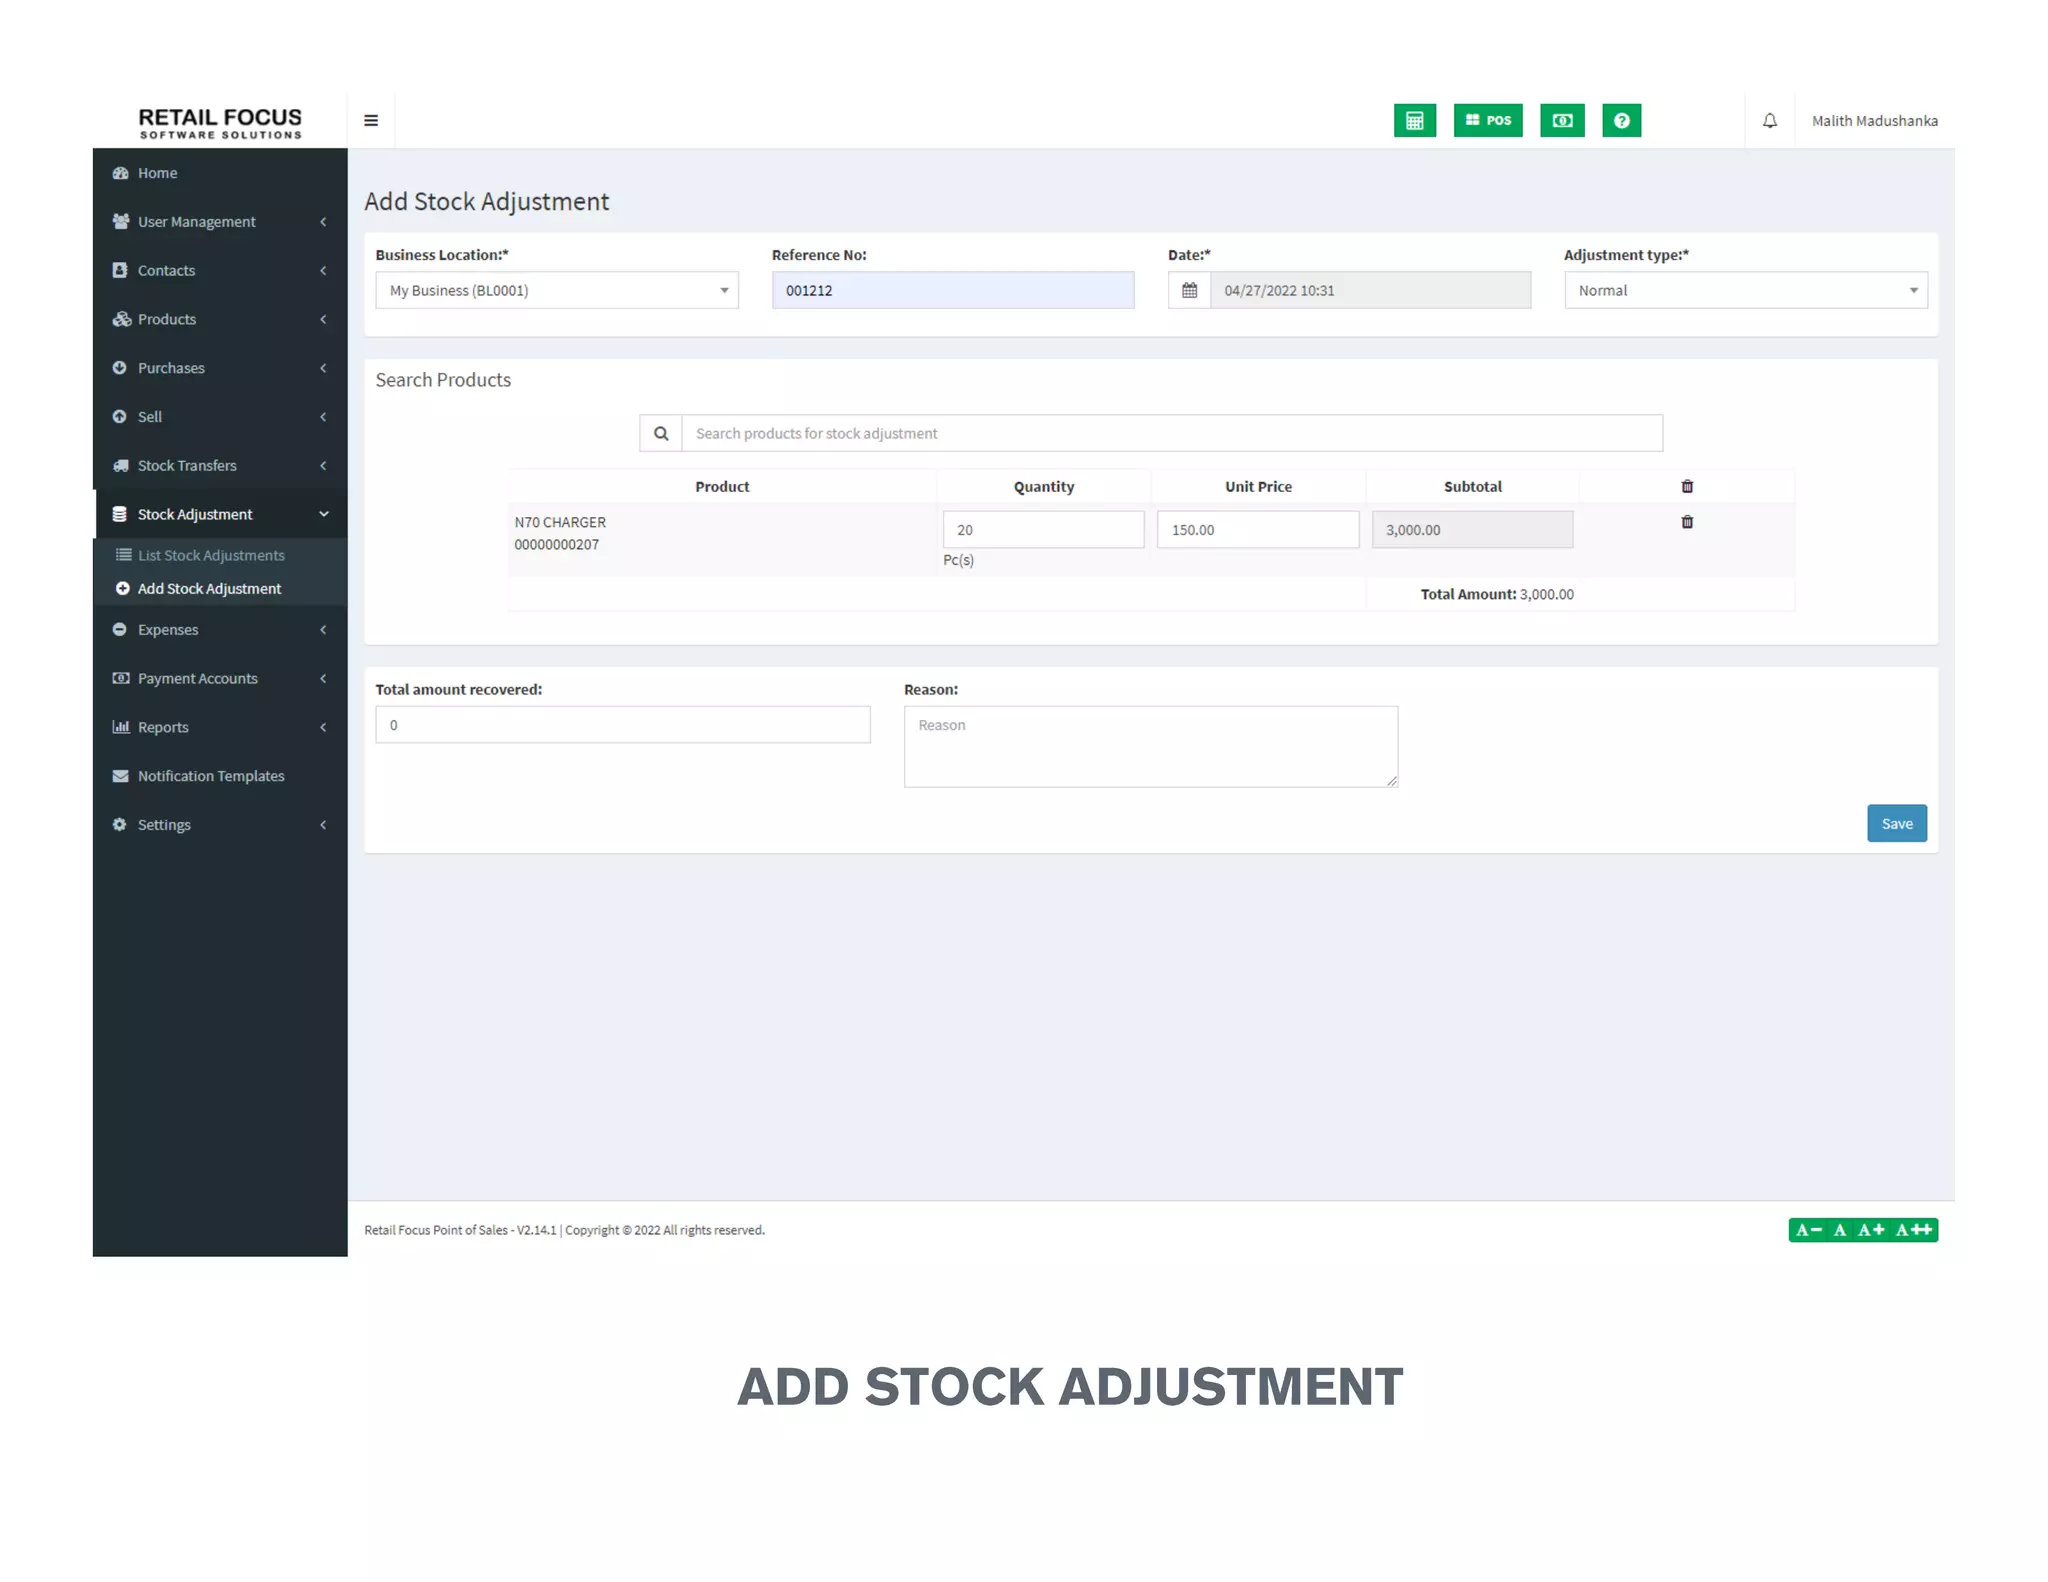Toggle the hamburger sidebar menu icon
This screenshot has height=1582, width=2048.
(371, 121)
